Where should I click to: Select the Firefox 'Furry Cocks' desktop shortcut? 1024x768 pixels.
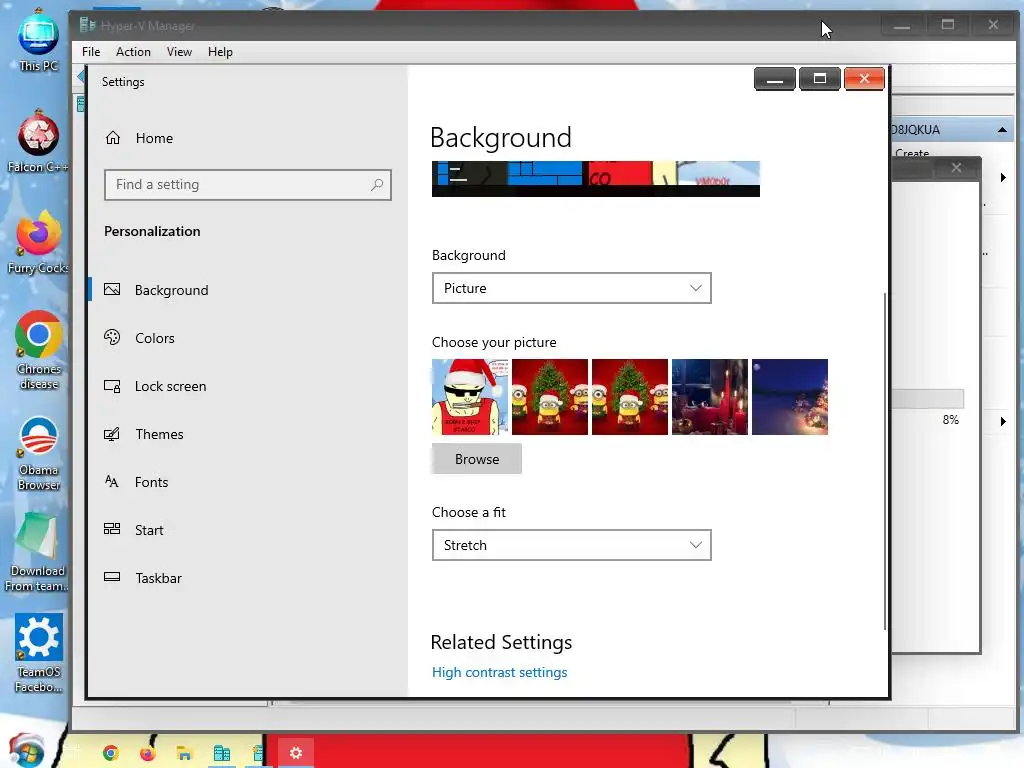click(38, 243)
